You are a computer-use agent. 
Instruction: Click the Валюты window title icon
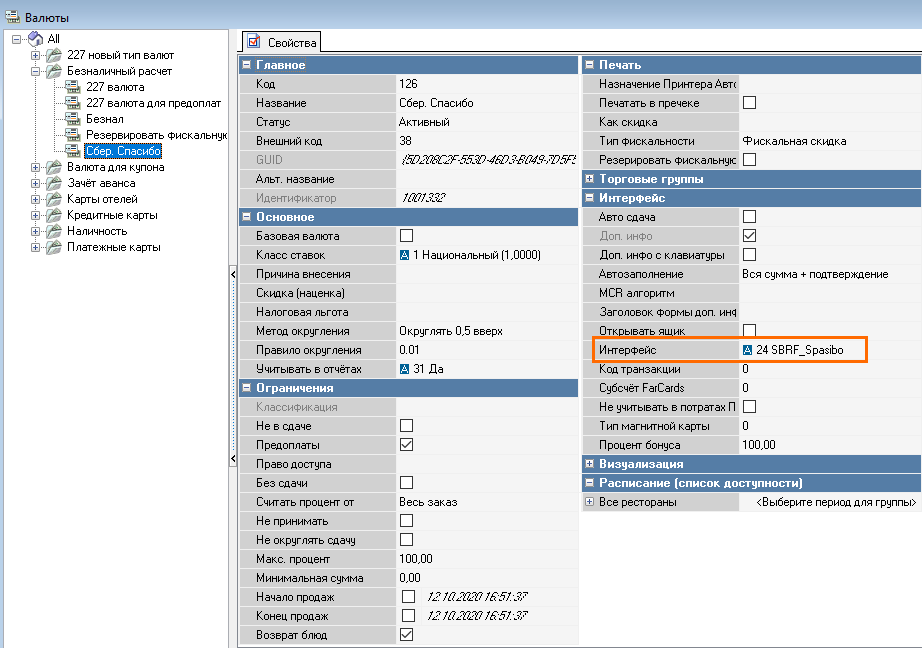pos(12,13)
